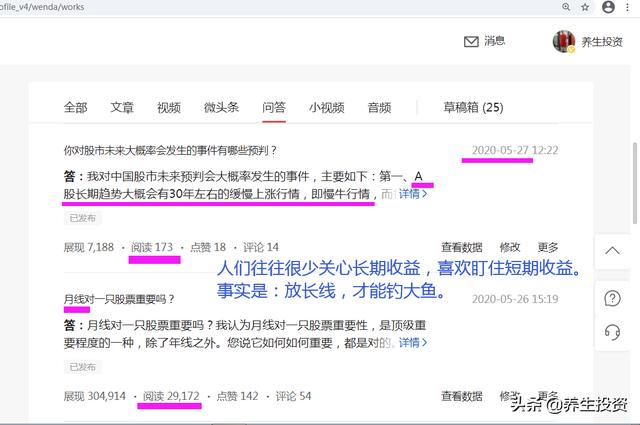The image size is (640, 425).
Task: Click 修改 for the 2020-05-27 post
Action: pos(510,247)
